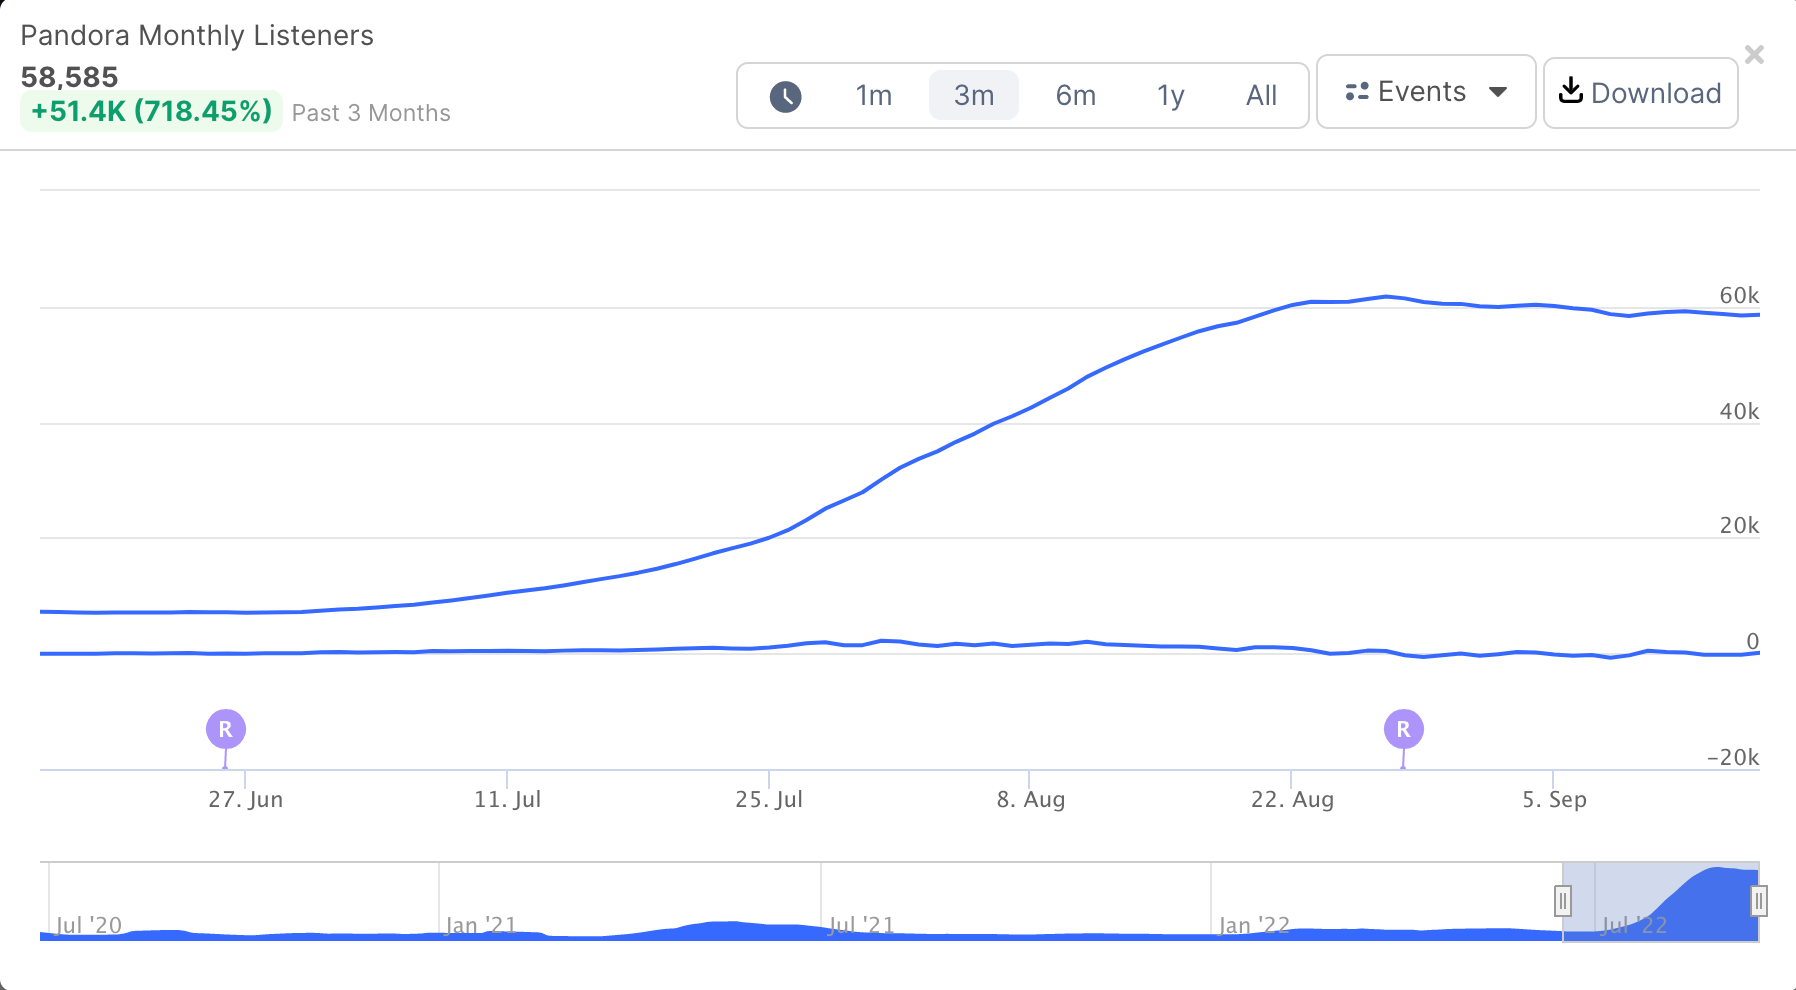1796x990 pixels.
Task: Expand the Events dropdown
Action: [x=1425, y=92]
